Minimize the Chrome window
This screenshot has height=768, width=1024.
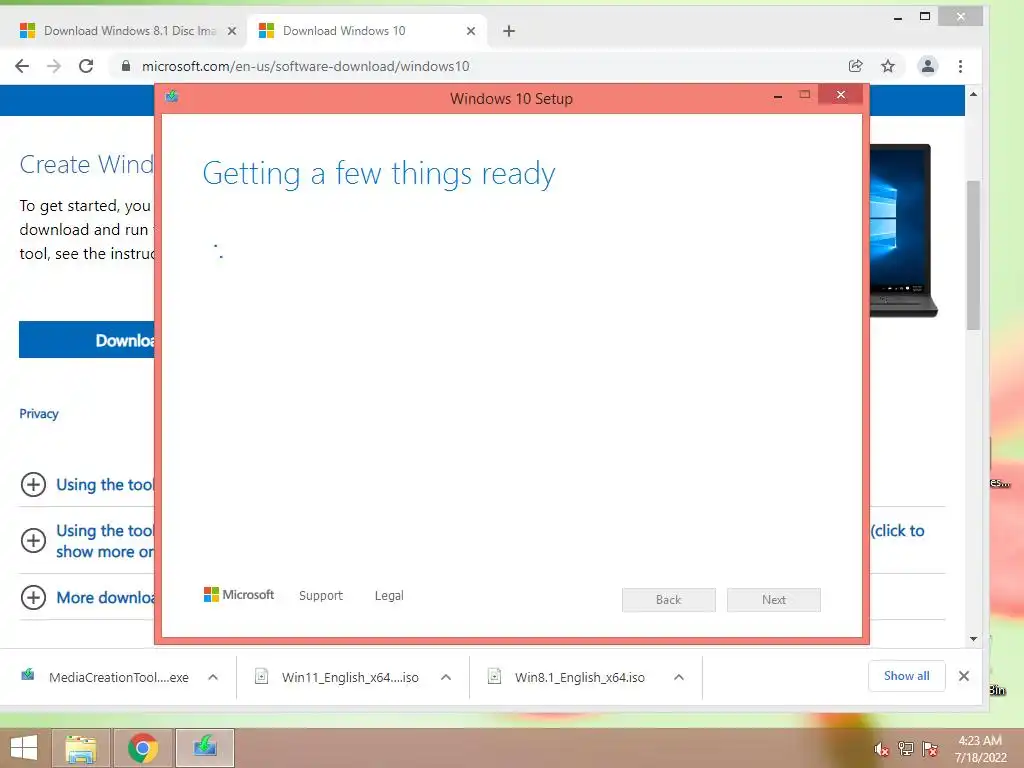pos(898,18)
